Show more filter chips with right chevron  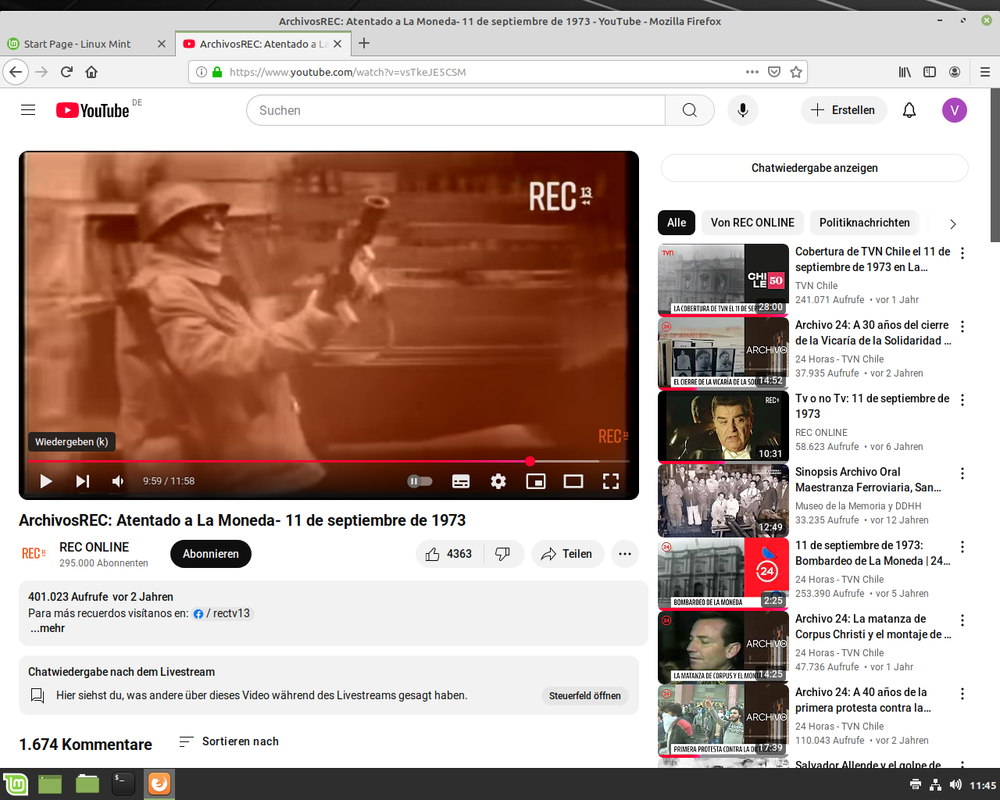pos(953,224)
